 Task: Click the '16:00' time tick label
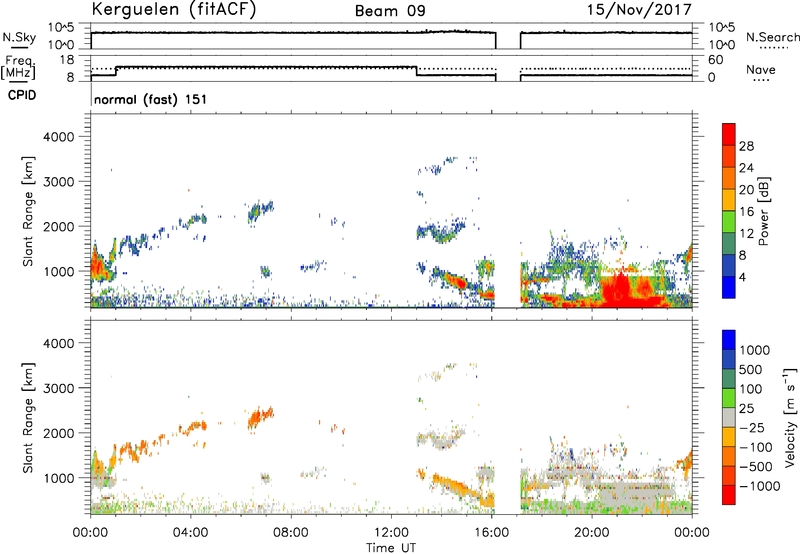coord(491,533)
